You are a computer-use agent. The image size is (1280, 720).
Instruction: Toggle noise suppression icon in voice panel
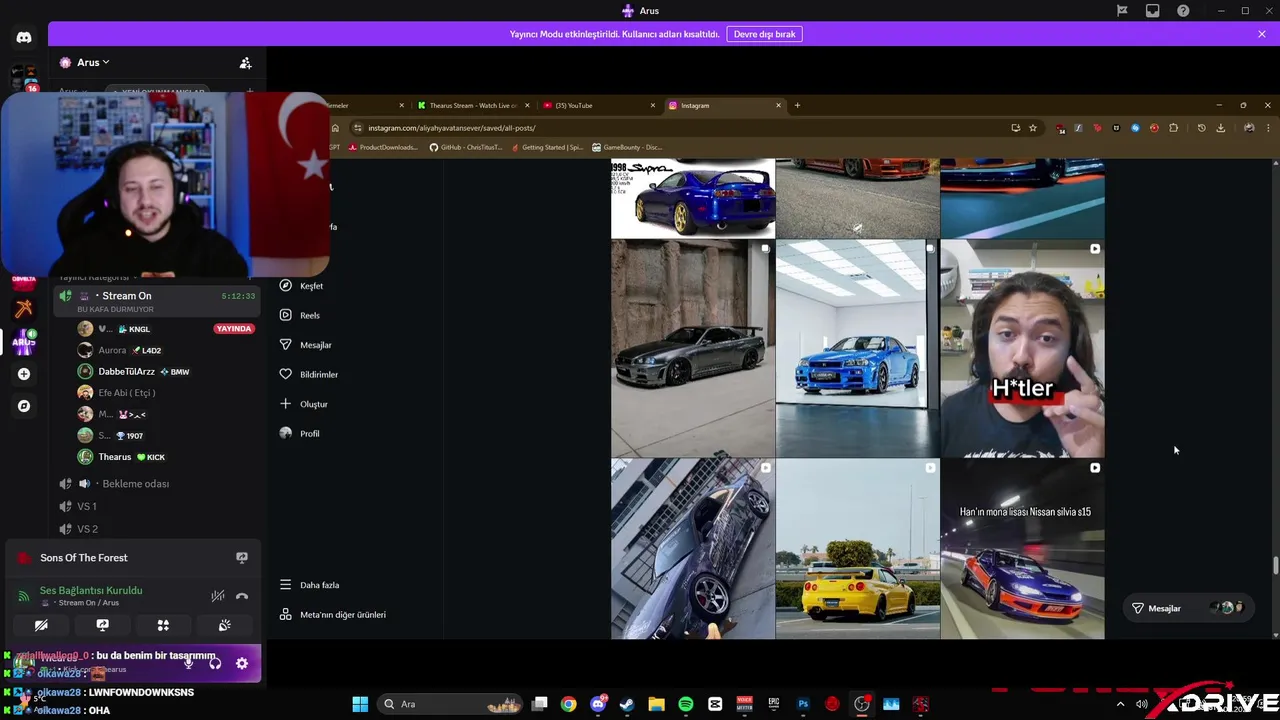click(x=217, y=596)
